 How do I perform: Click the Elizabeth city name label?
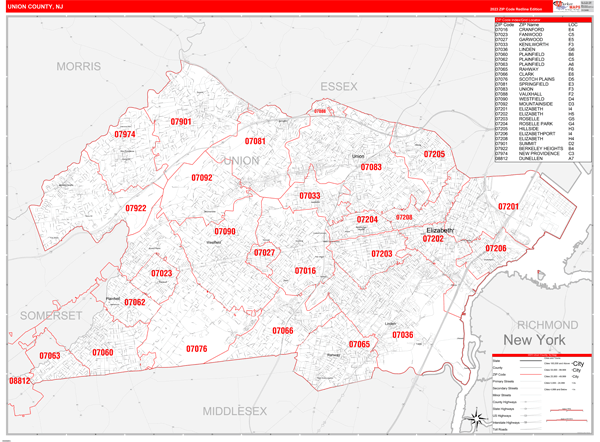tap(440, 230)
